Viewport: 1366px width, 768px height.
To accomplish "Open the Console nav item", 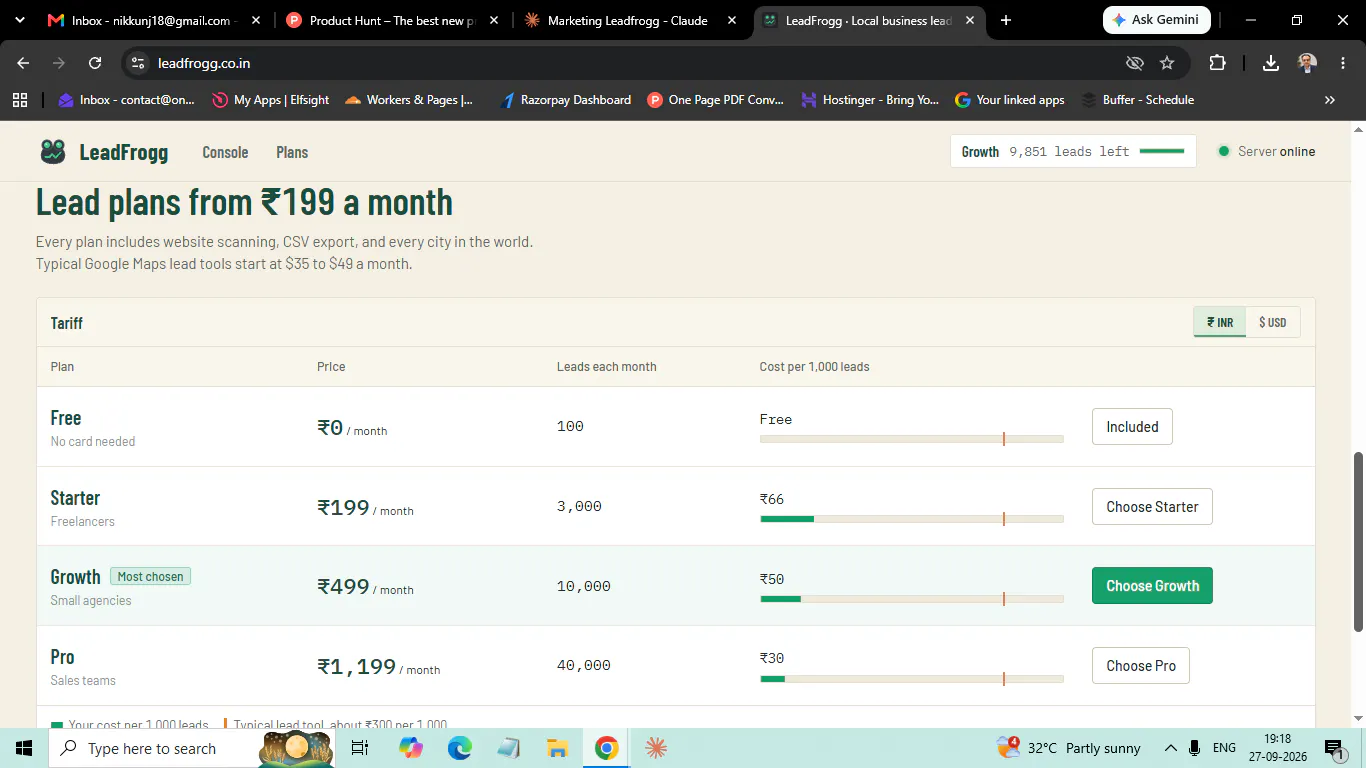I will pyautogui.click(x=225, y=152).
